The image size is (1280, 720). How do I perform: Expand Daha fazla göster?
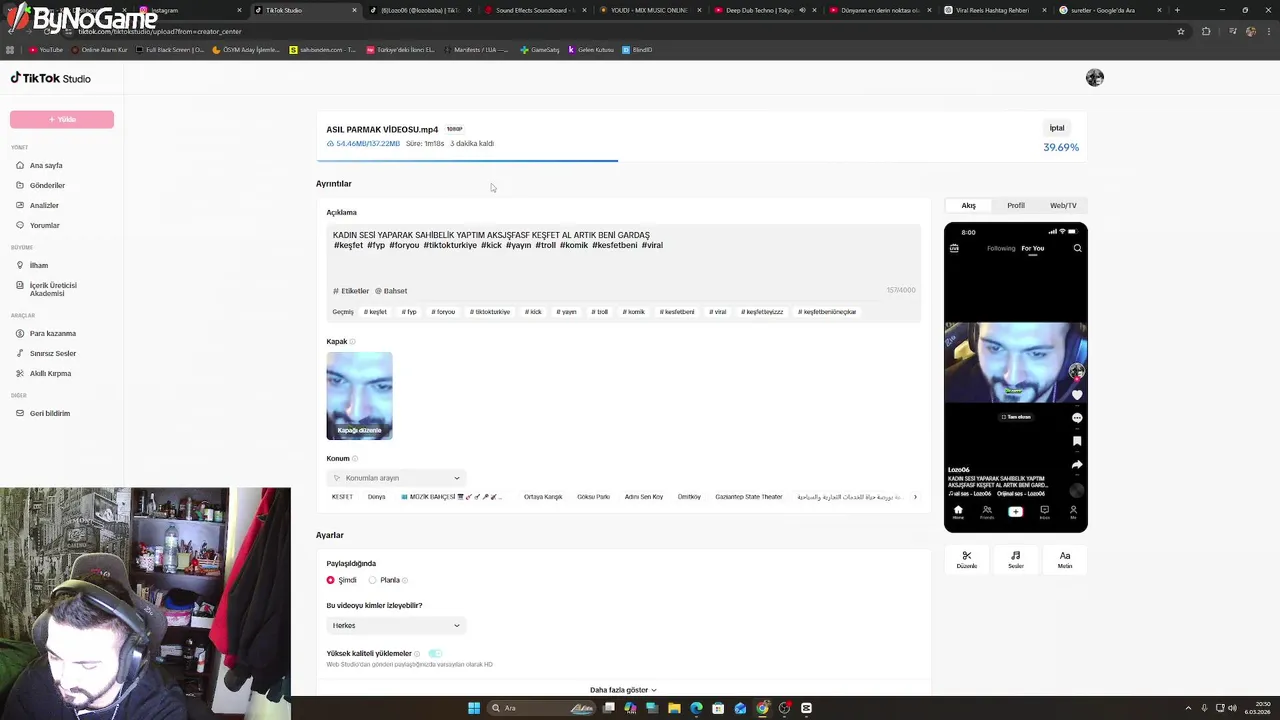click(x=623, y=690)
